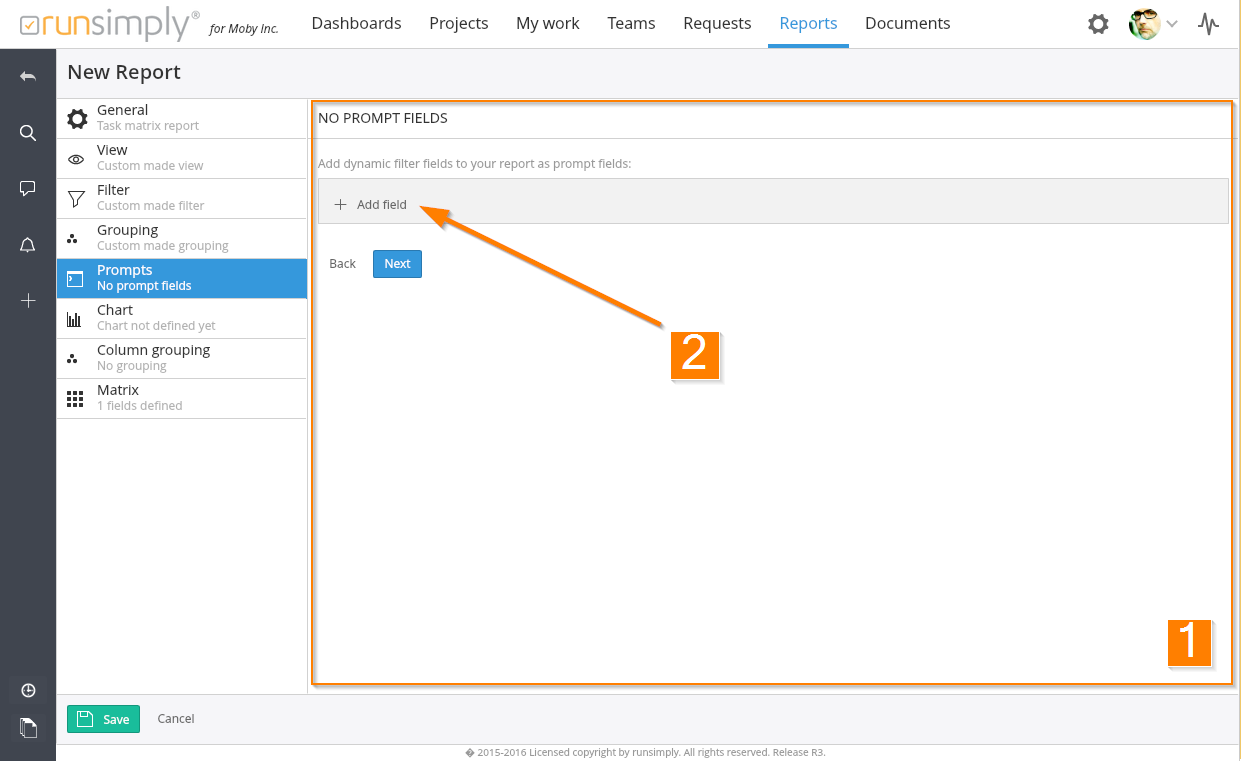
Task: Open settings gear in top bar
Action: [1098, 24]
